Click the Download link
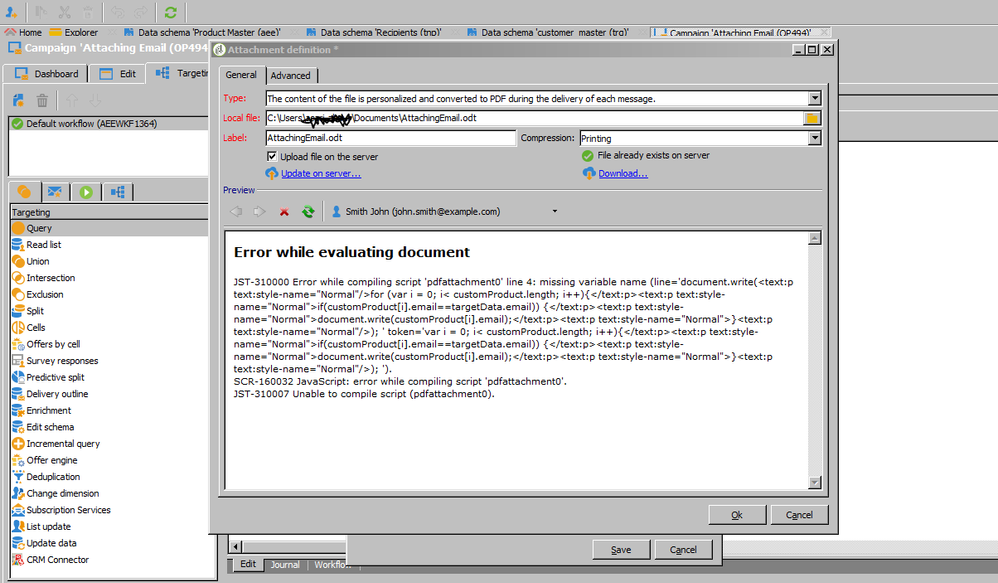The height and width of the screenshot is (583, 998). coord(622,173)
